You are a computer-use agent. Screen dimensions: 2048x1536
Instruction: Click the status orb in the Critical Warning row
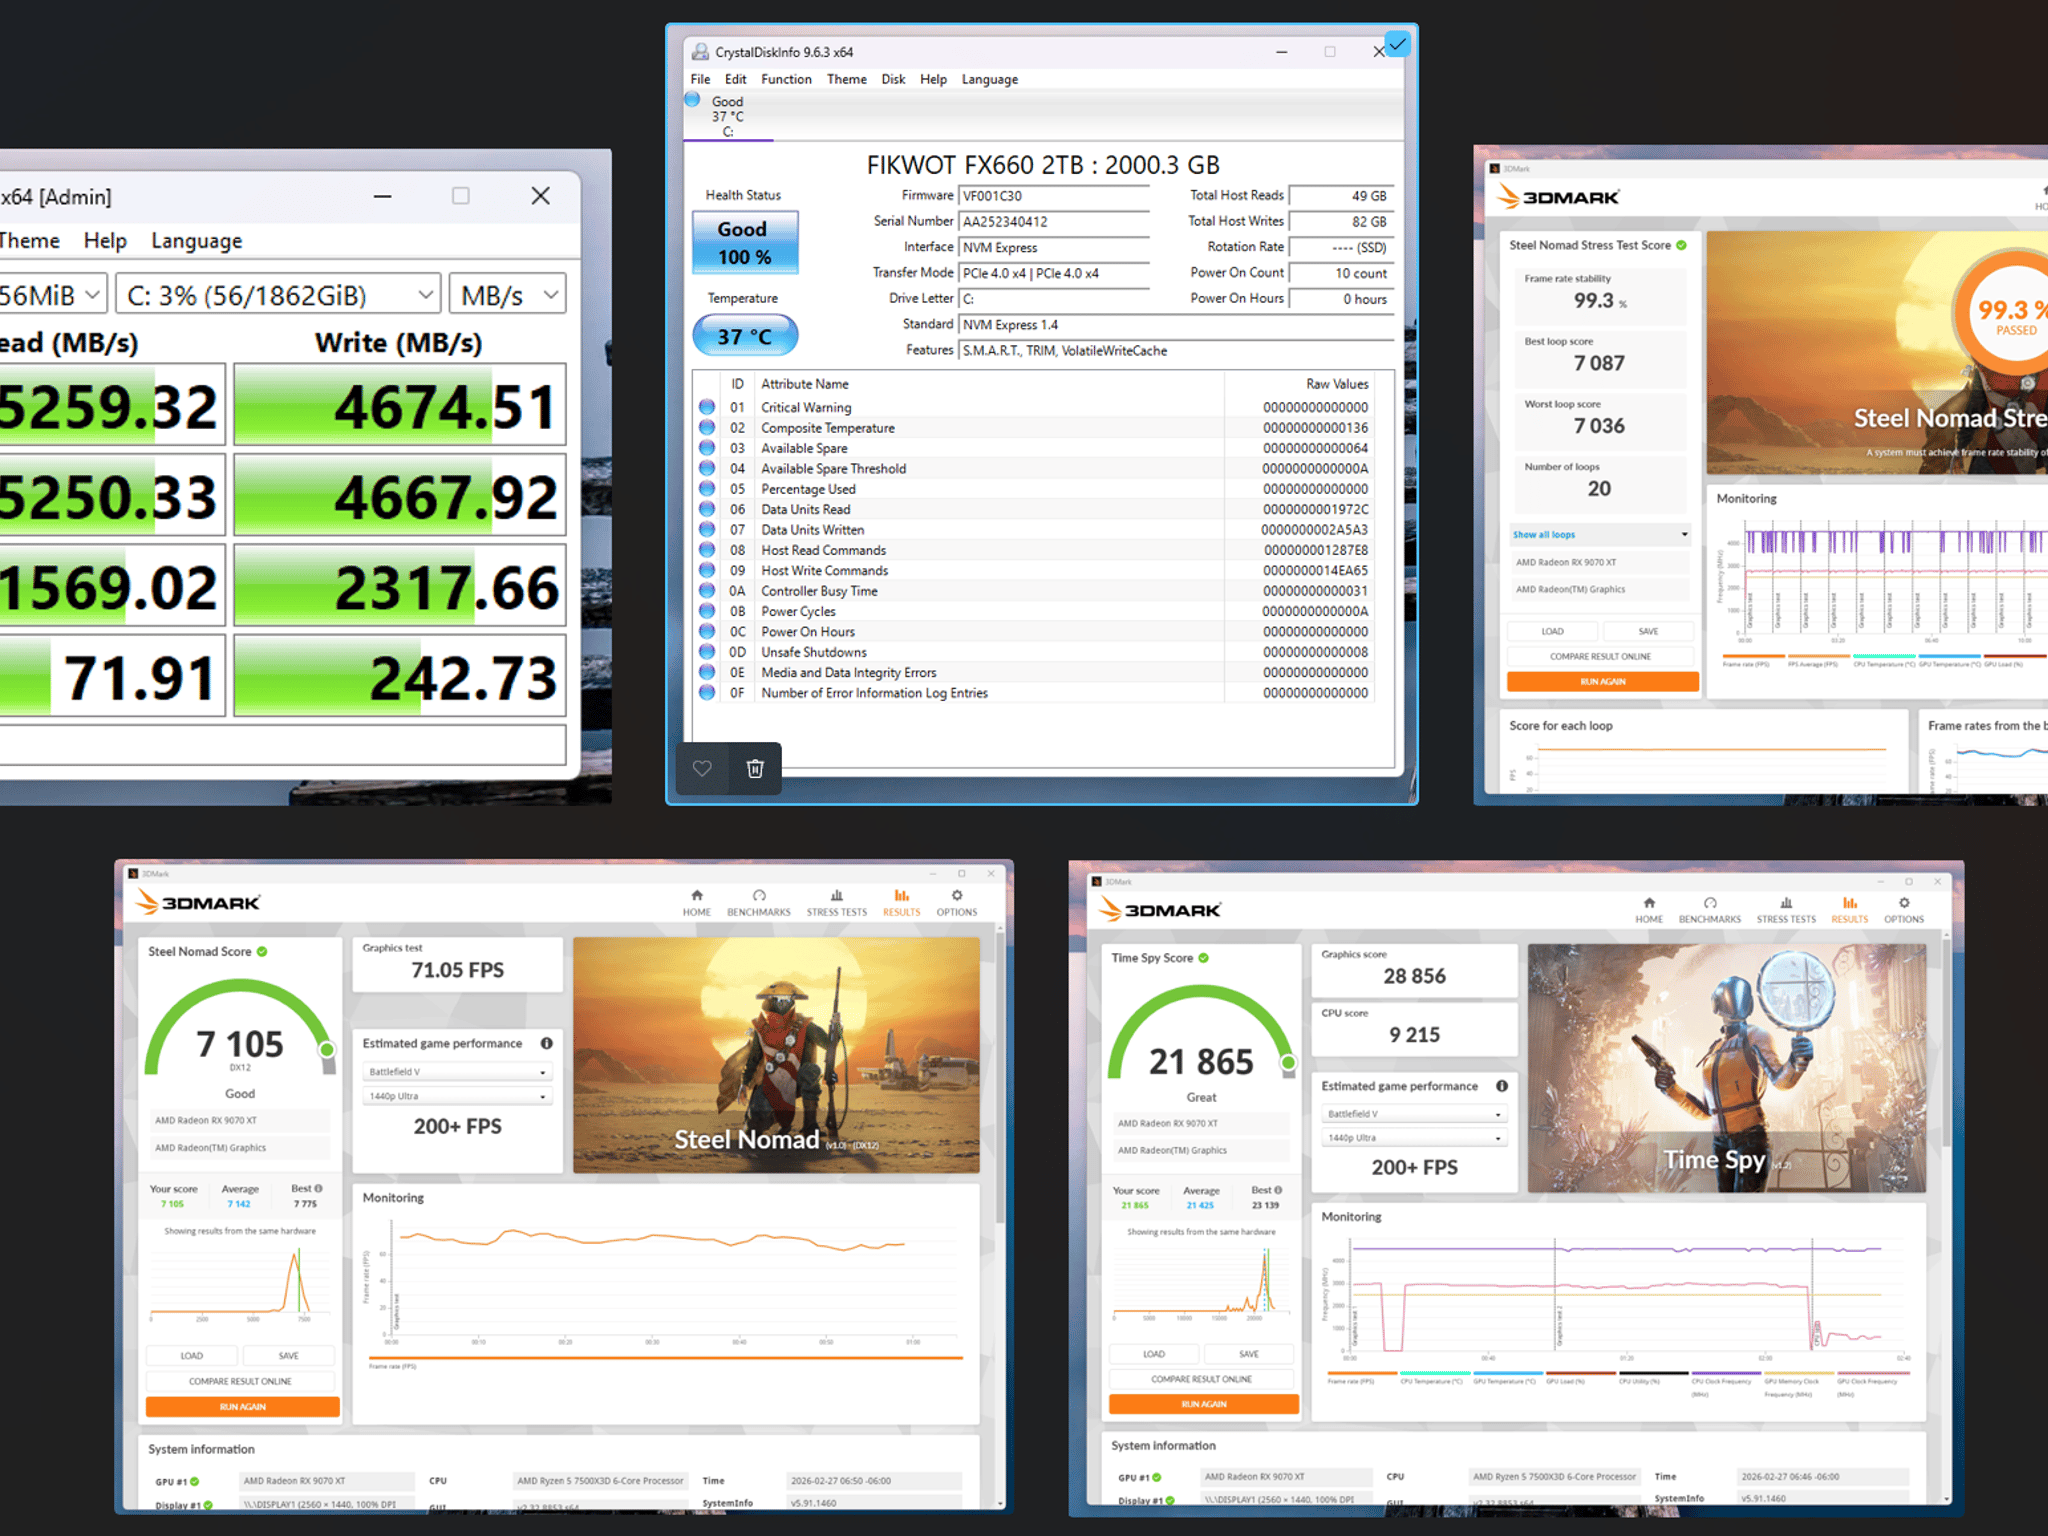click(x=707, y=407)
